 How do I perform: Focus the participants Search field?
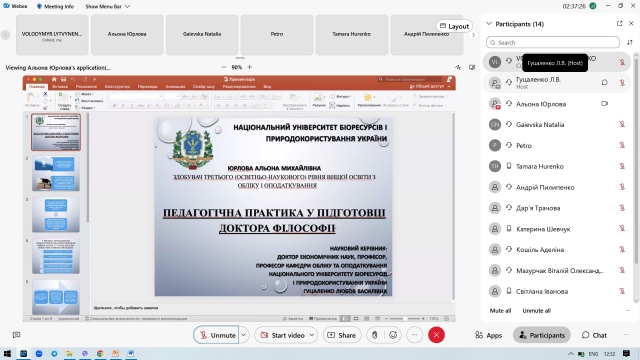[x=553, y=42]
